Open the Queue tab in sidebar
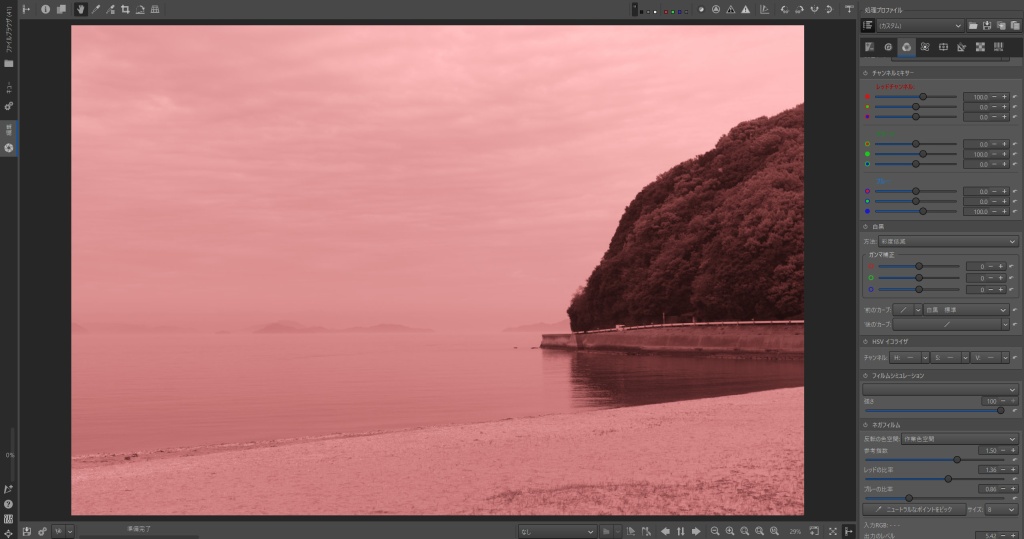Image resolution: width=1024 pixels, height=539 pixels. point(8,96)
